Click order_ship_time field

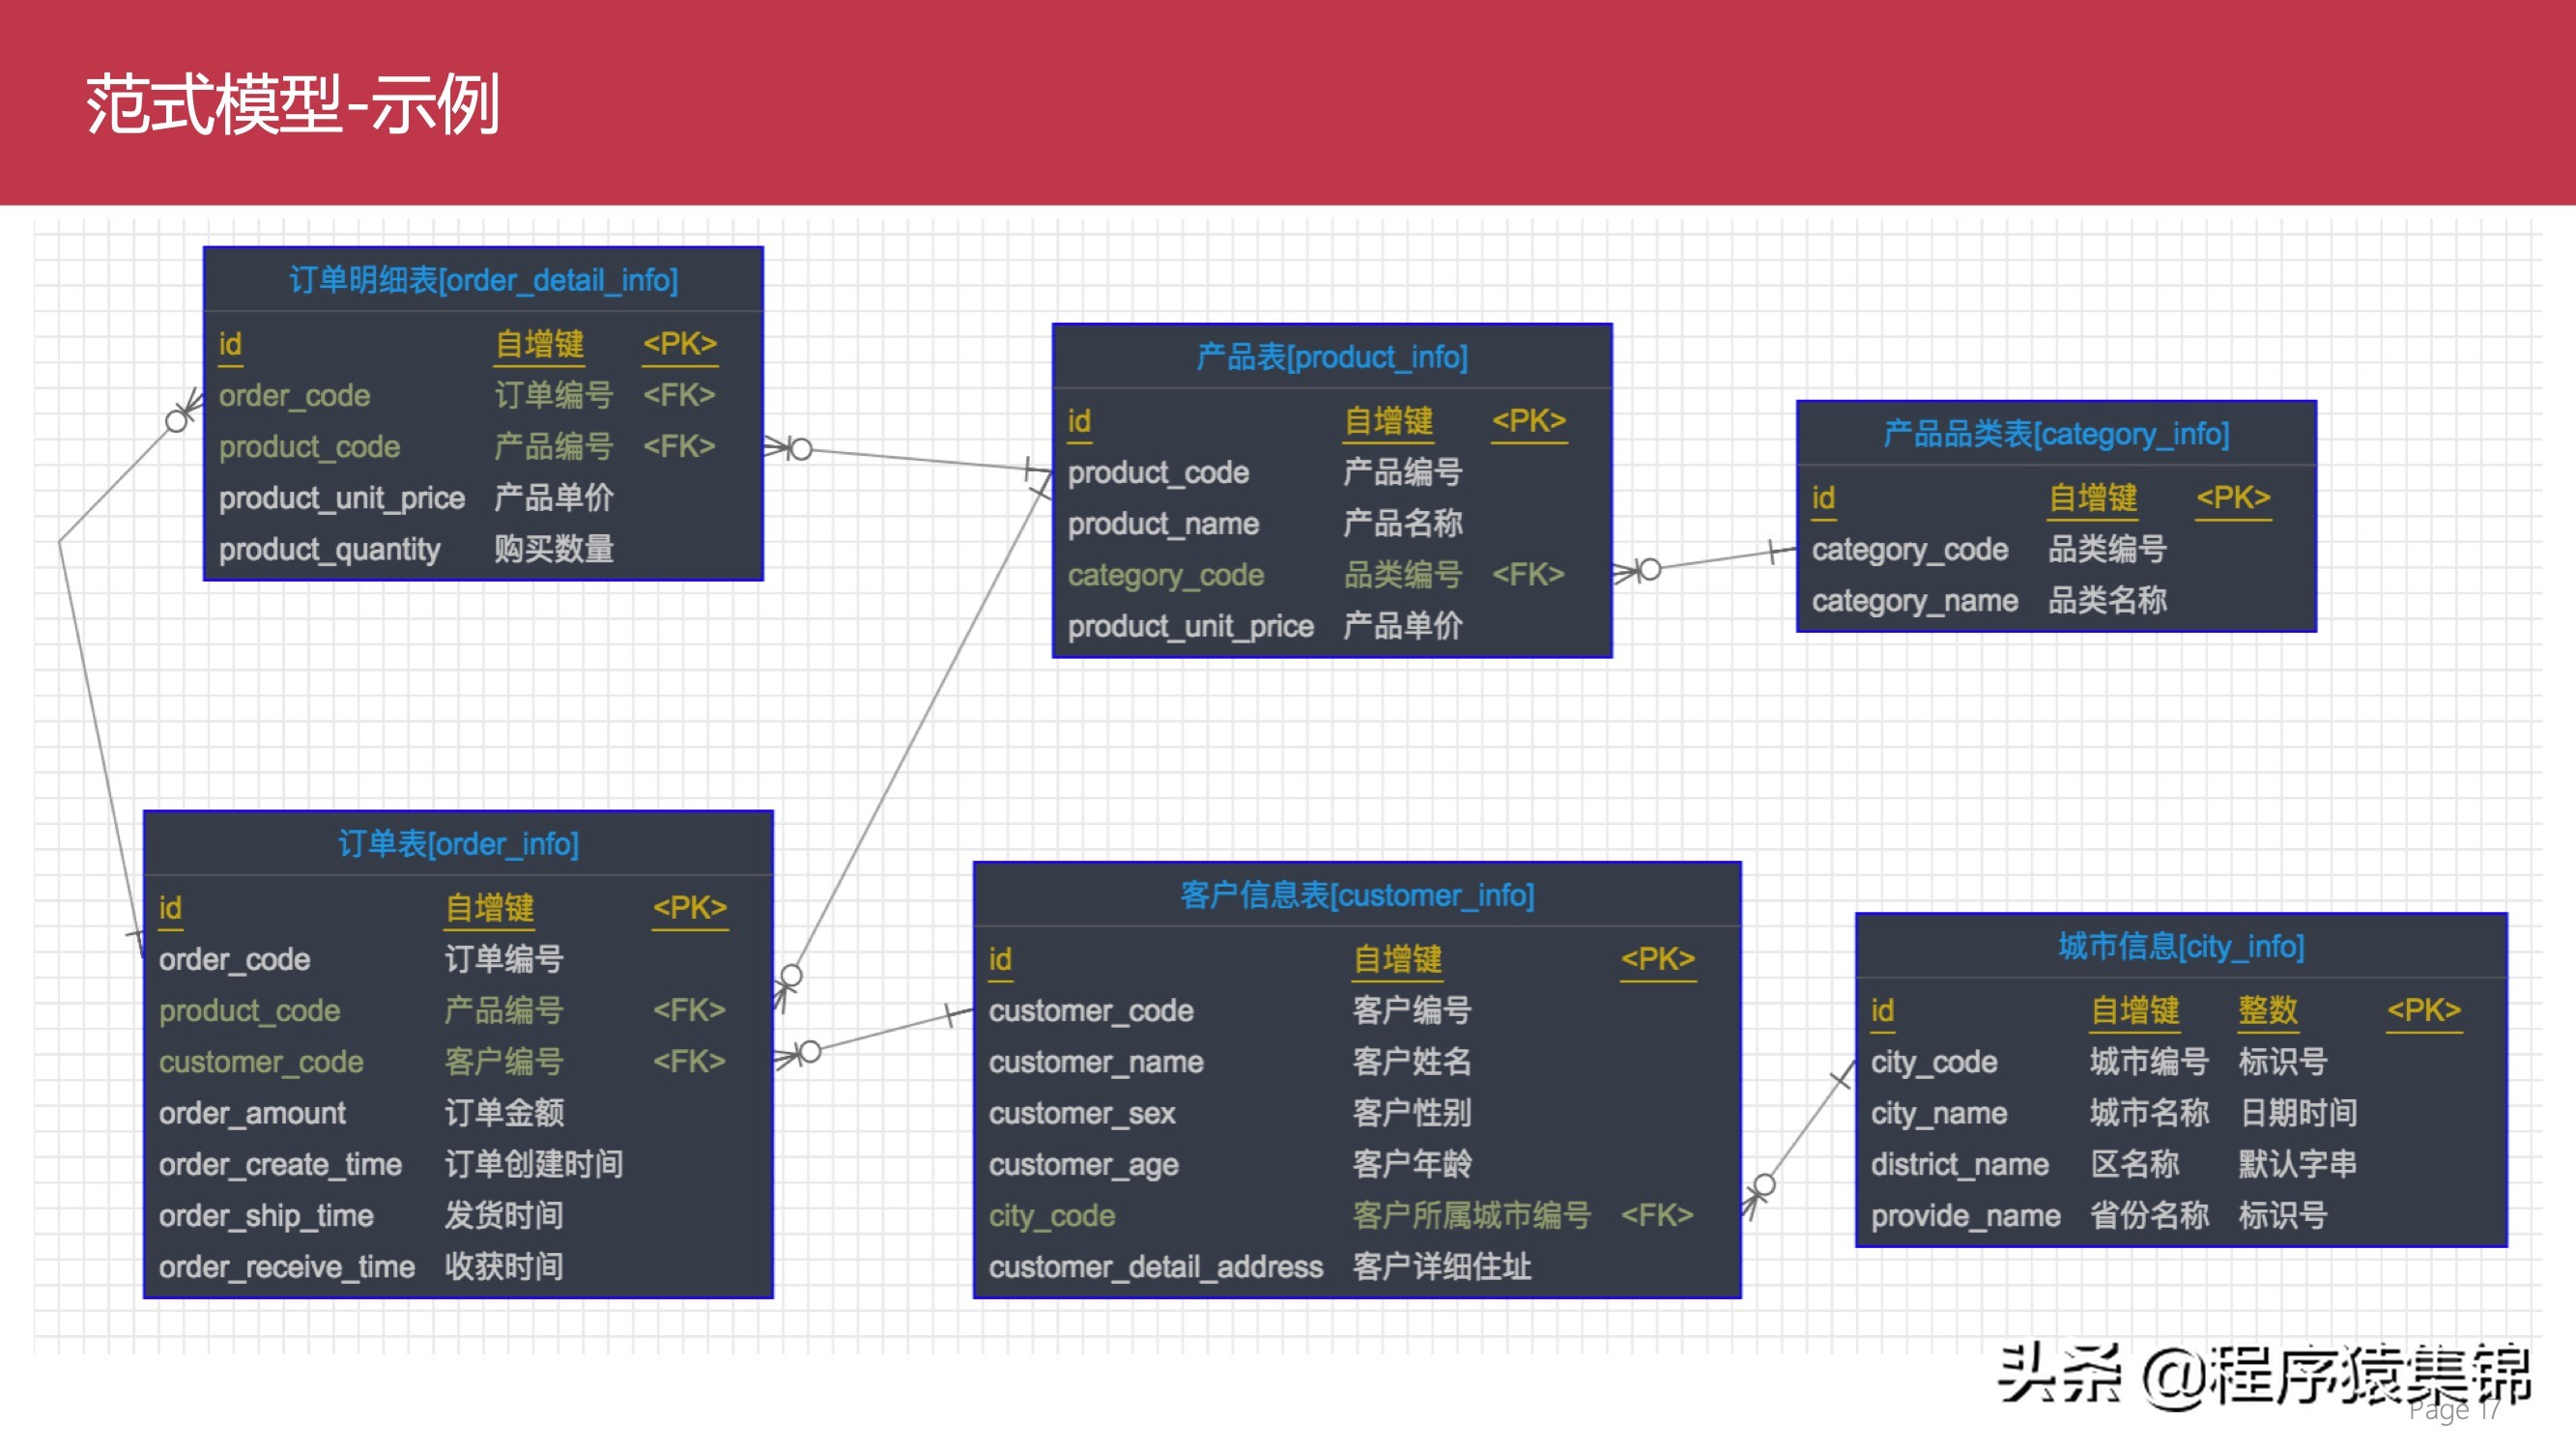point(266,1215)
